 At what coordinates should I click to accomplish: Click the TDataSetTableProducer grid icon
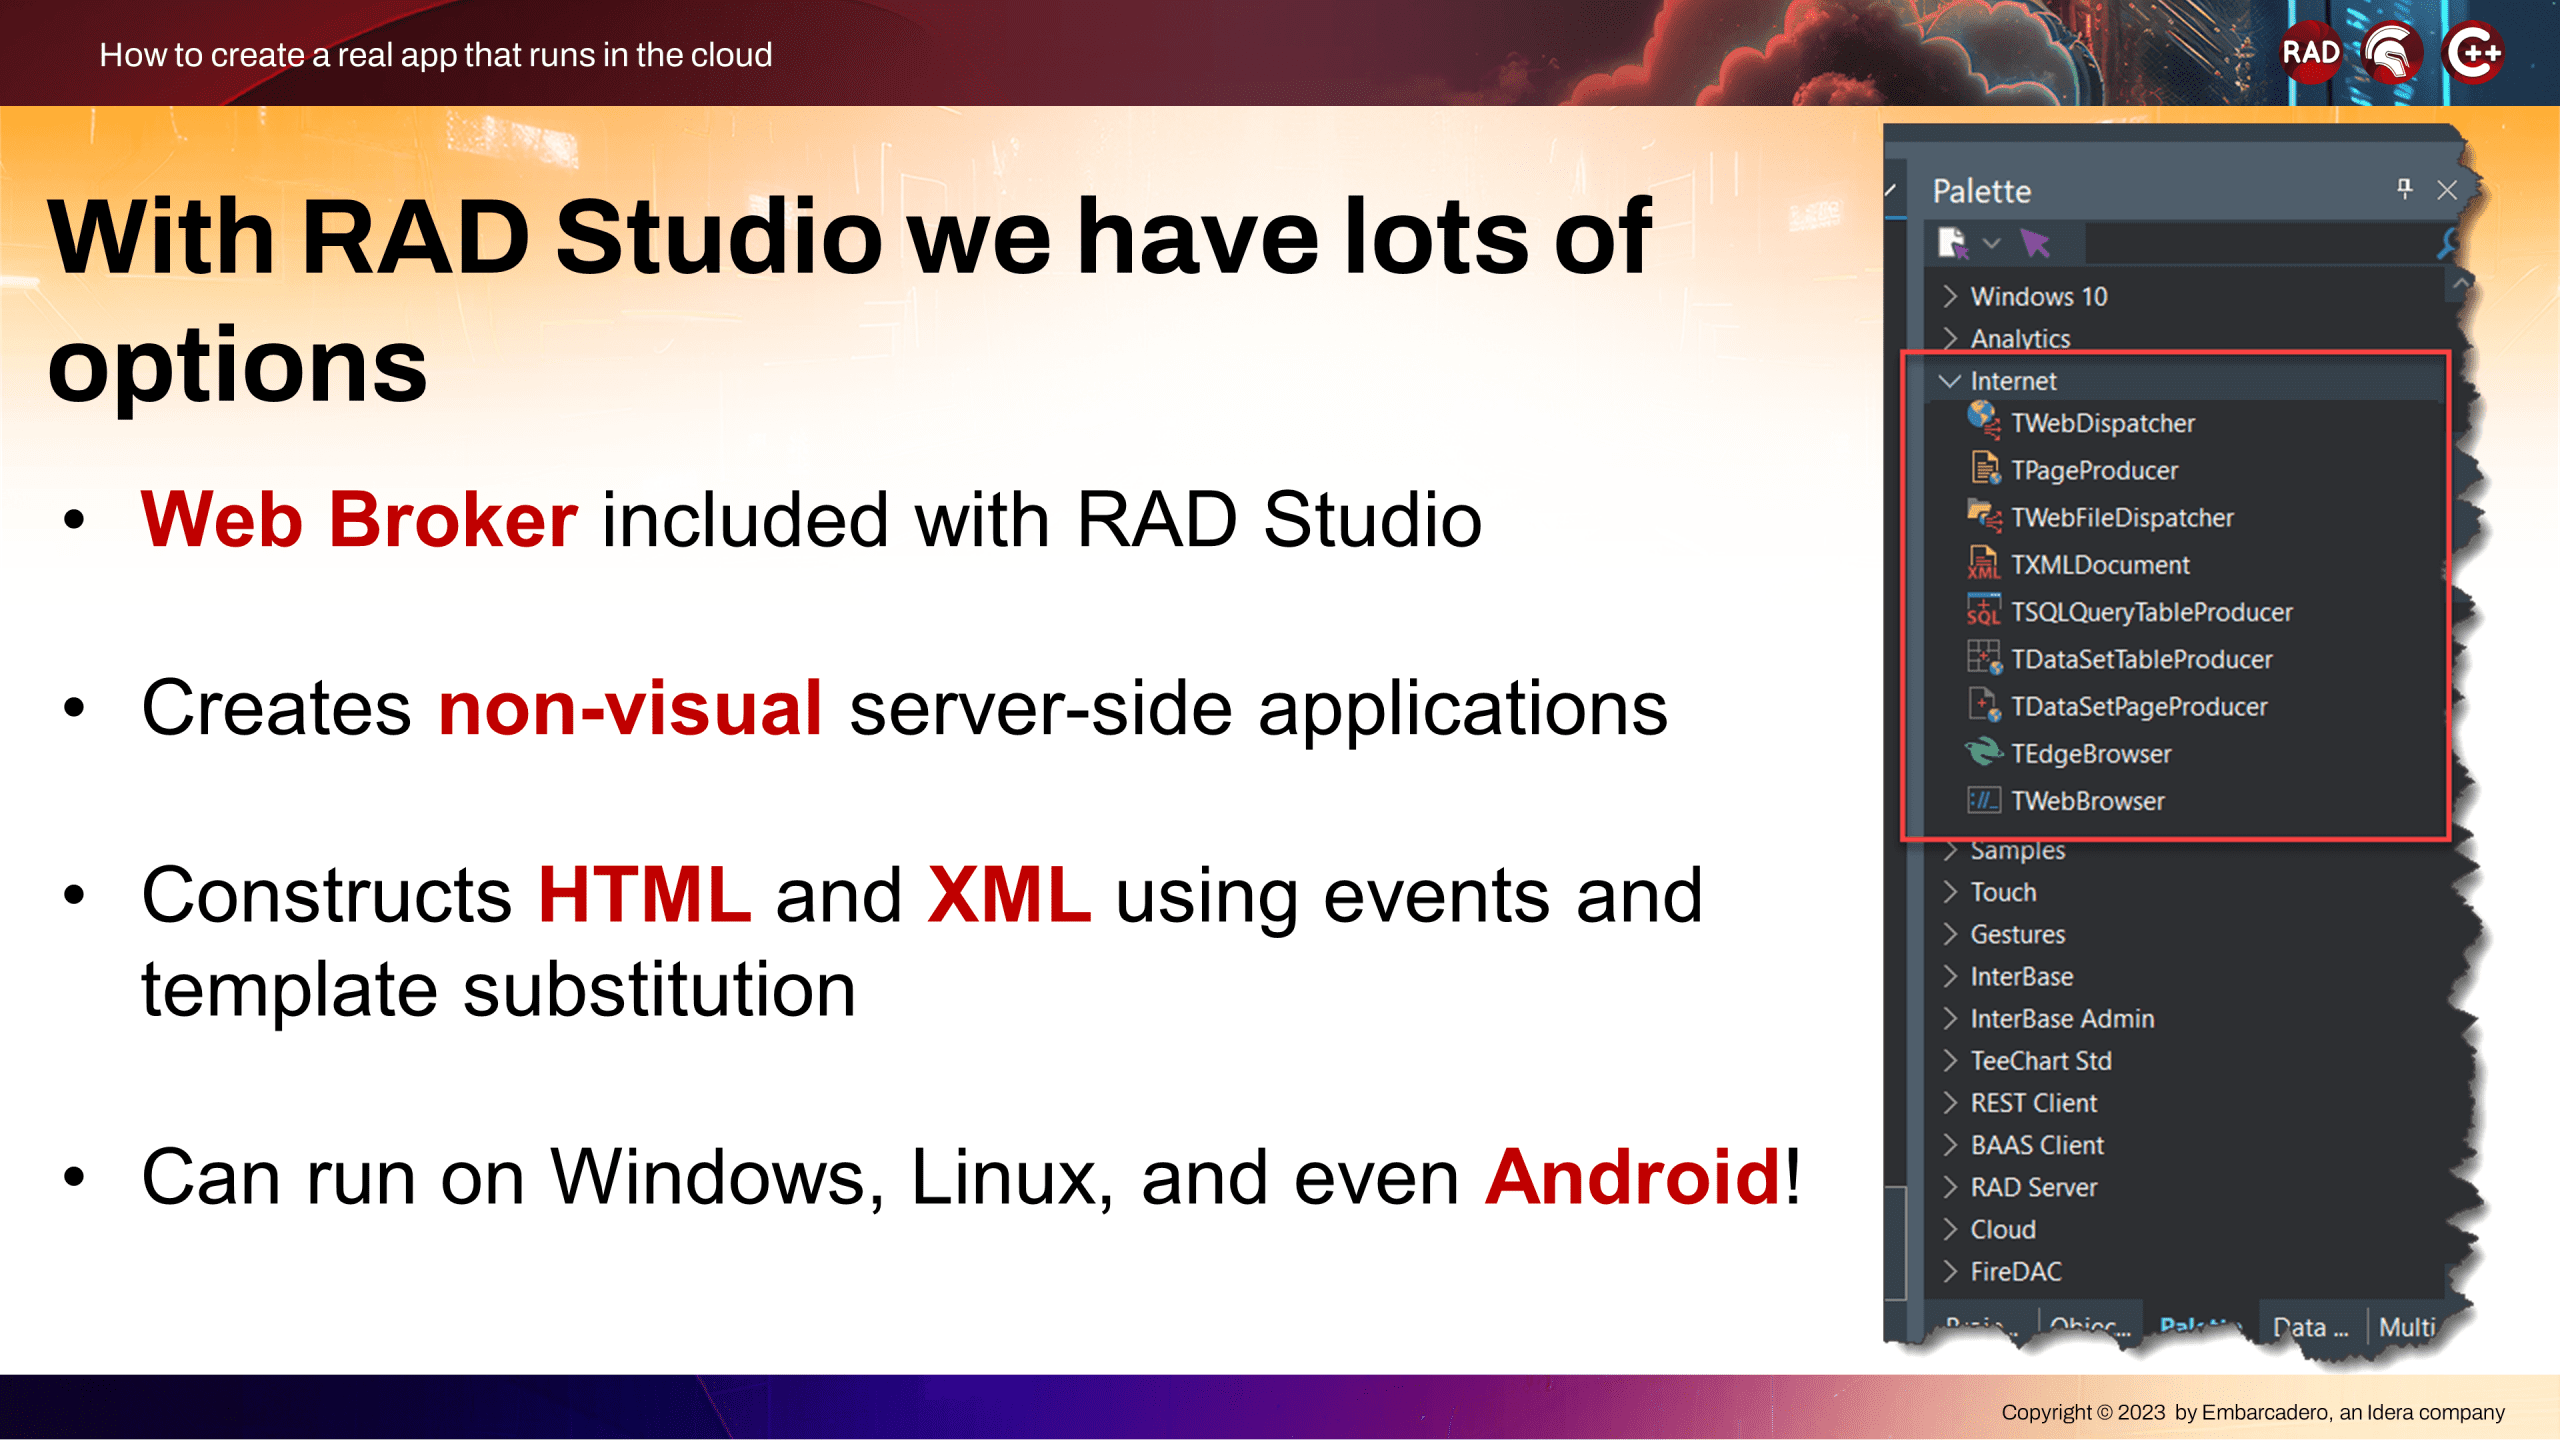tap(1984, 657)
